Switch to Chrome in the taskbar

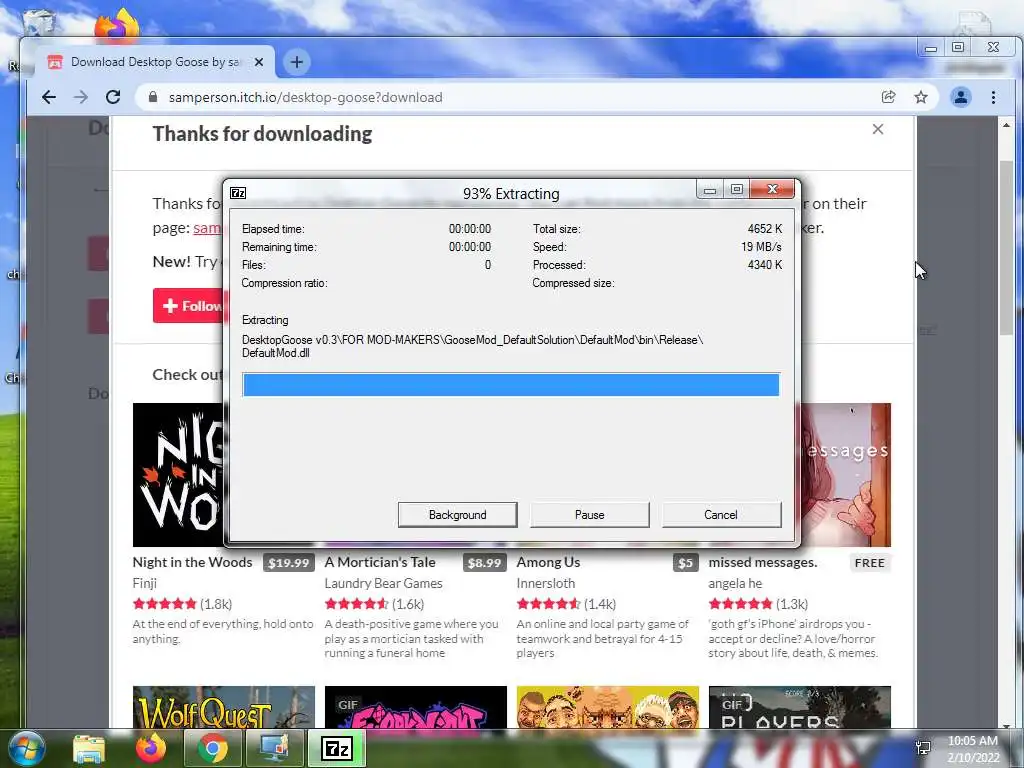[212, 748]
